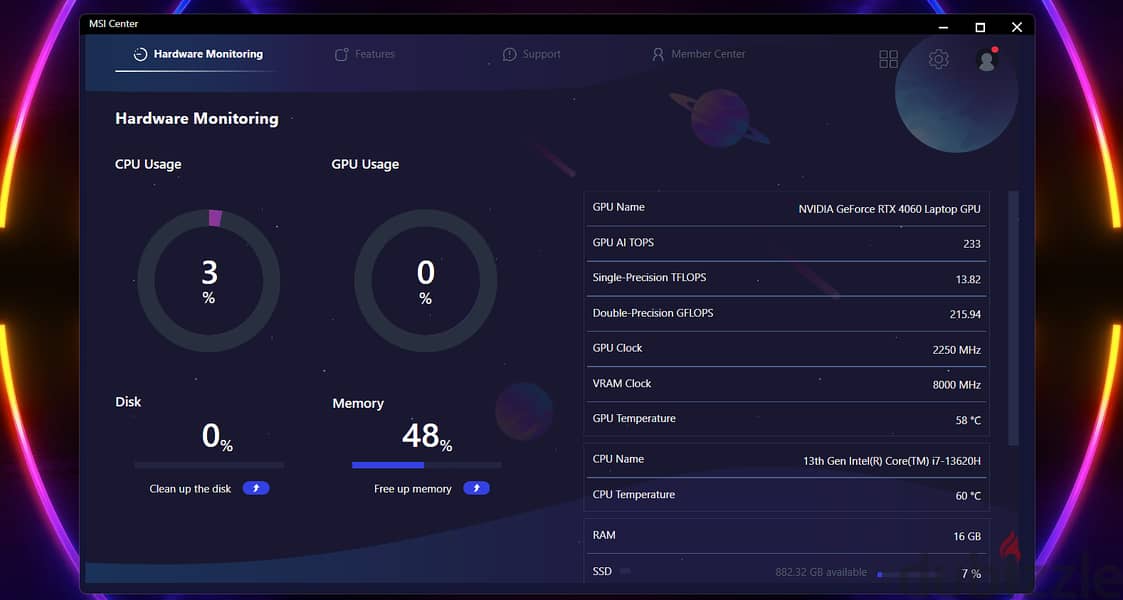Viewport: 1123px width, 600px height.
Task: Click the SSD row label
Action: pos(602,571)
